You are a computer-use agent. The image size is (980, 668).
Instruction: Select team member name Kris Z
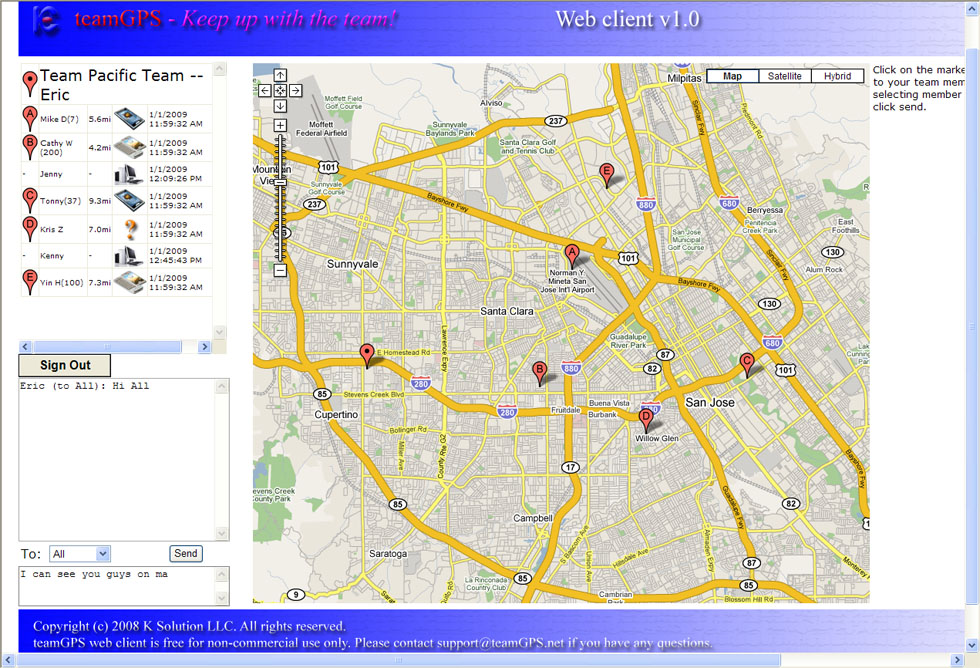[52, 229]
